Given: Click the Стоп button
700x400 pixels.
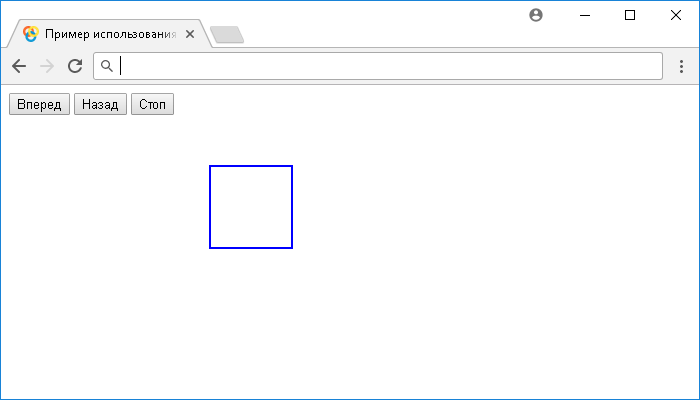Looking at the screenshot, I should [152, 104].
